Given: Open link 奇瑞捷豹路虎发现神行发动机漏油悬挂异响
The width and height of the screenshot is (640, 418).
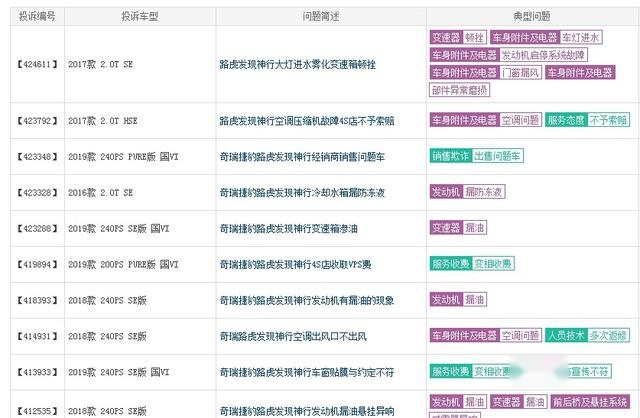Looking at the screenshot, I should [x=307, y=410].
